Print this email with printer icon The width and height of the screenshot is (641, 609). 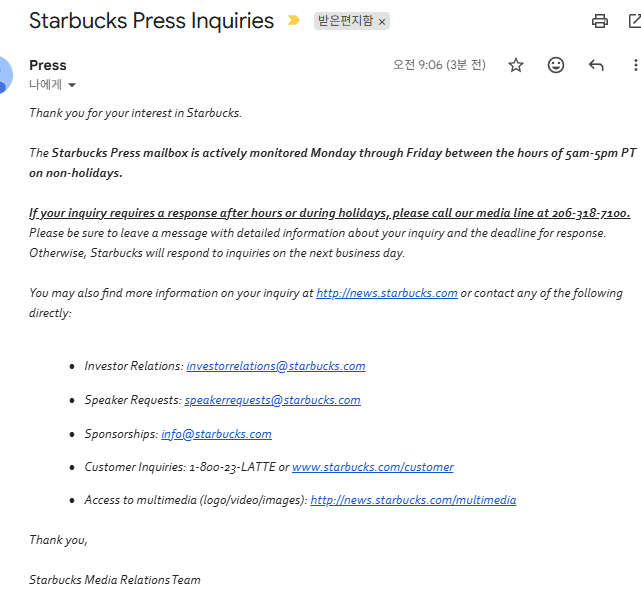point(600,21)
